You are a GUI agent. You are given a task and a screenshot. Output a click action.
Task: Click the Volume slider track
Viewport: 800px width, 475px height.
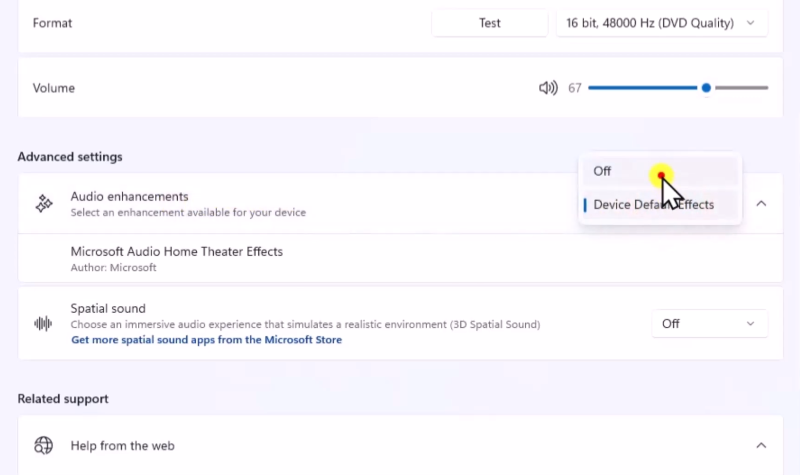678,88
